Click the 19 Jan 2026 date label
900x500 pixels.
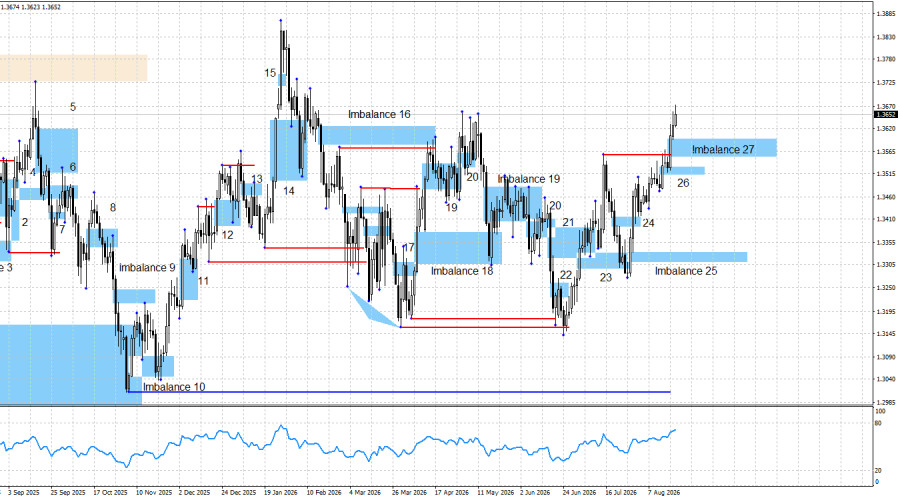281,493
